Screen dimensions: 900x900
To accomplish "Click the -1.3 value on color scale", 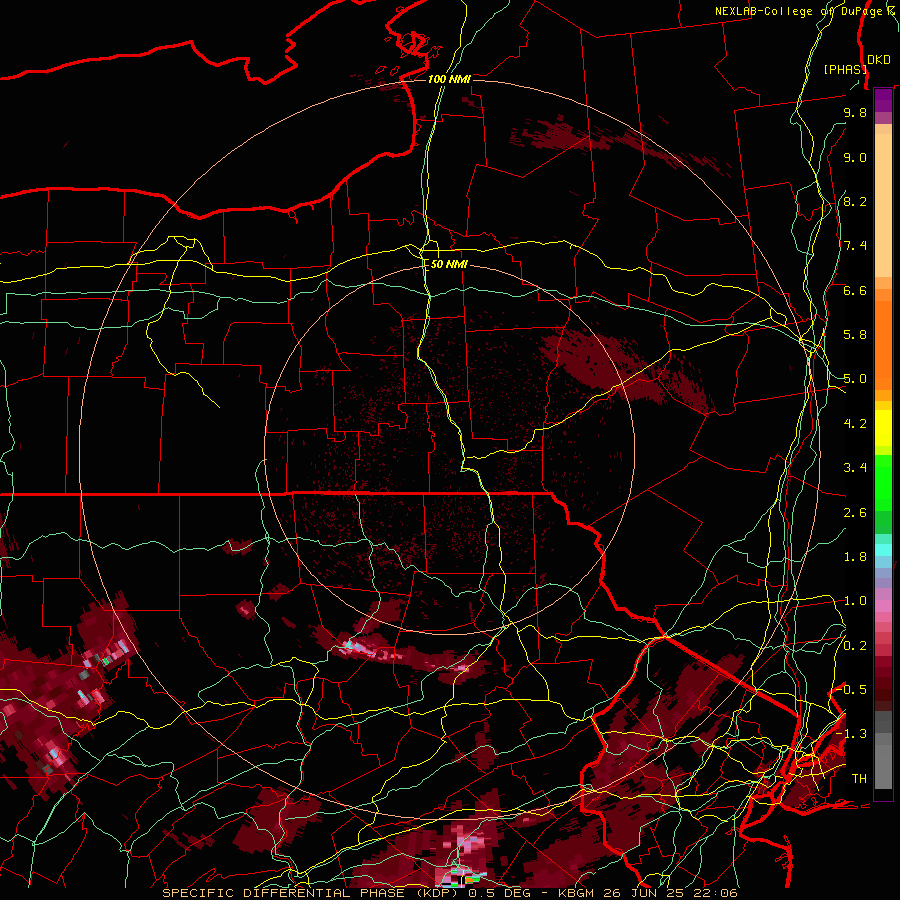I will pyautogui.click(x=852, y=734).
